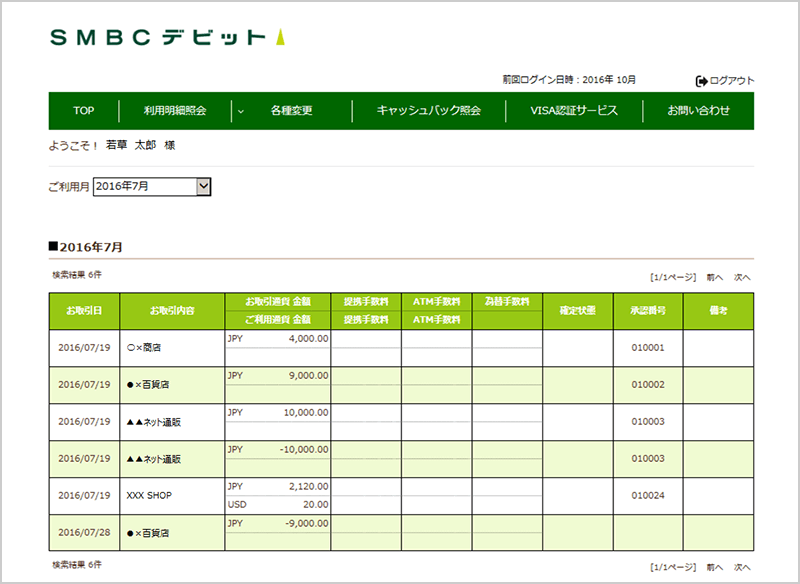Open キャッシュバック照会 page
The image size is (800, 584).
click(x=428, y=111)
